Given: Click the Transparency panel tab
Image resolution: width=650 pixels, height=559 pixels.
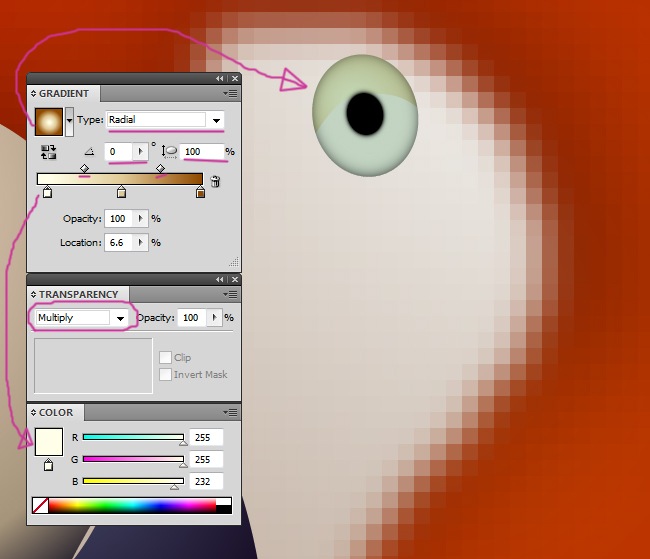Looking at the screenshot, I should [78, 294].
